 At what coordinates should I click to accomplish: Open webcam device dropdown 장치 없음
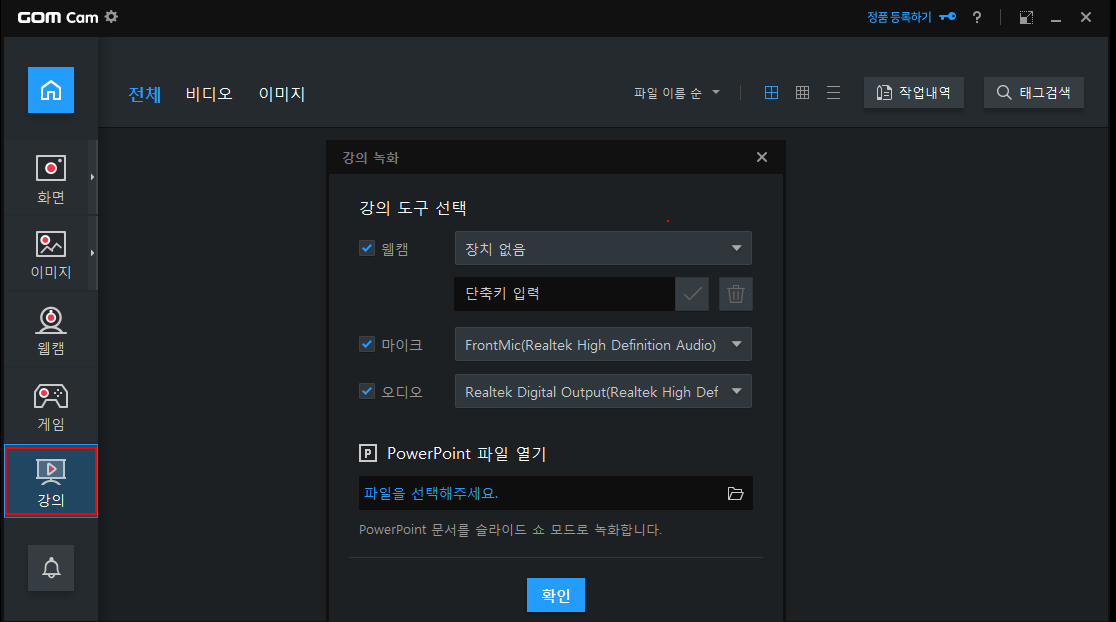[x=603, y=248]
